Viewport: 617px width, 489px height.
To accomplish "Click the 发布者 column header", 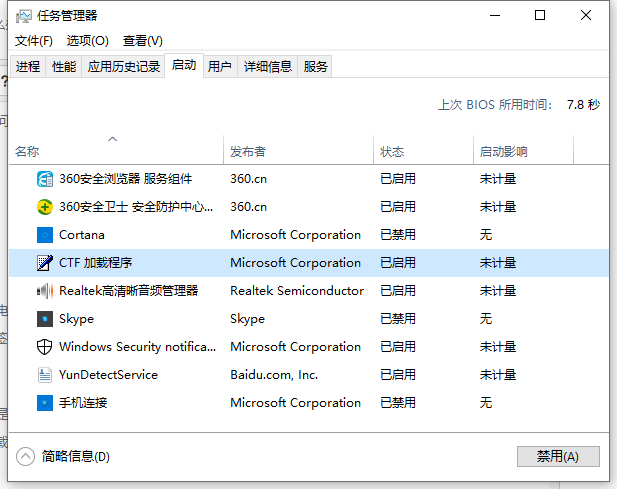I will (248, 152).
